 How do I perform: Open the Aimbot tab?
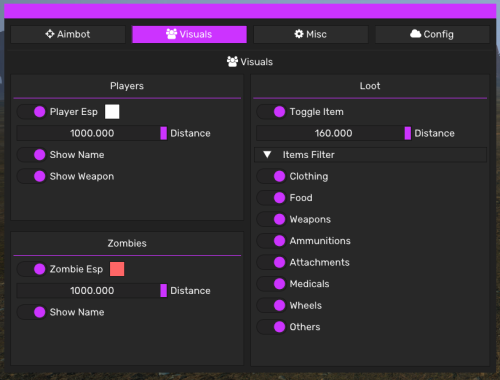pyautogui.click(x=68, y=34)
